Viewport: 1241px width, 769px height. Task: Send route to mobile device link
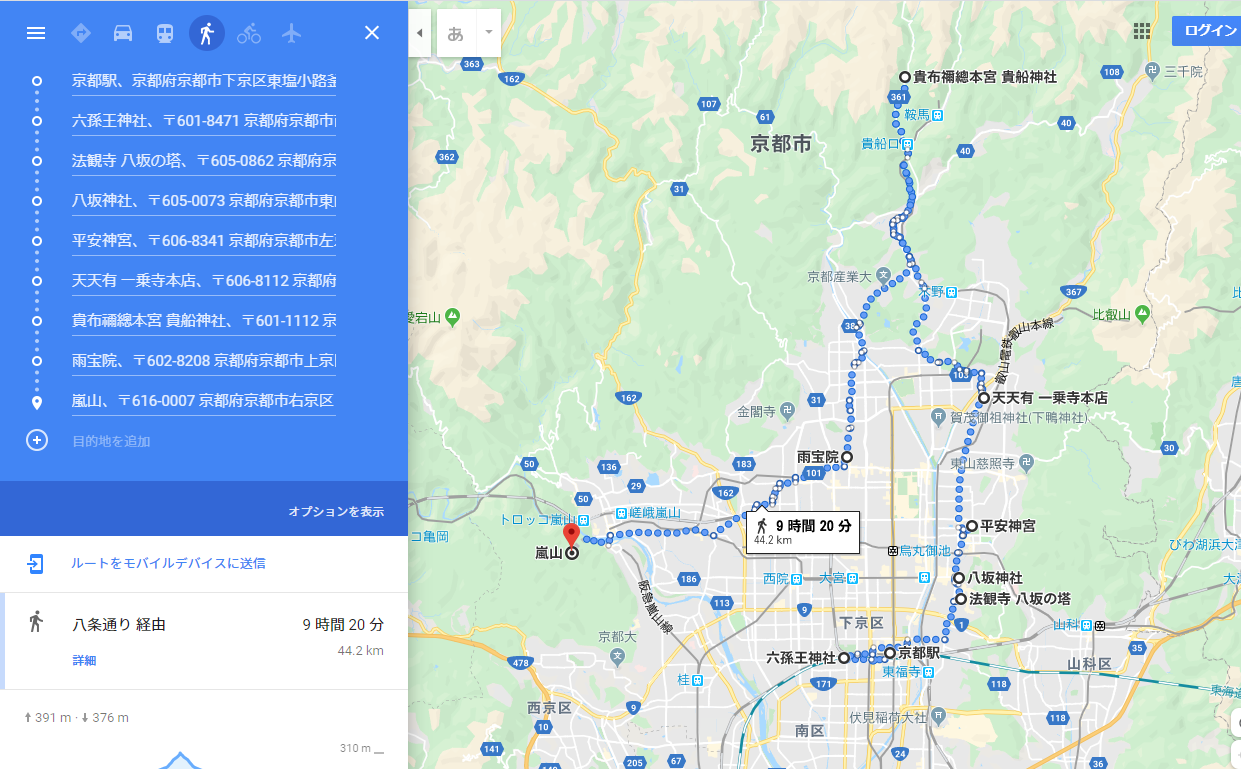click(168, 563)
